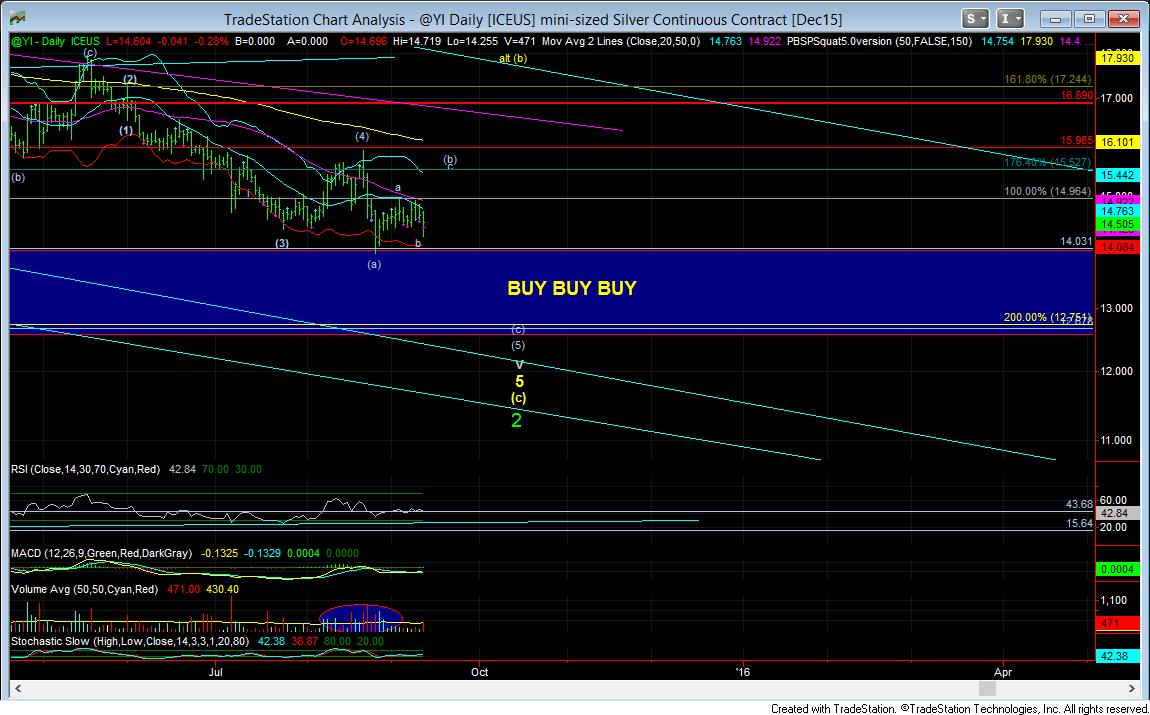
Task: Click the Apr date label on time axis
Action: (x=1003, y=672)
